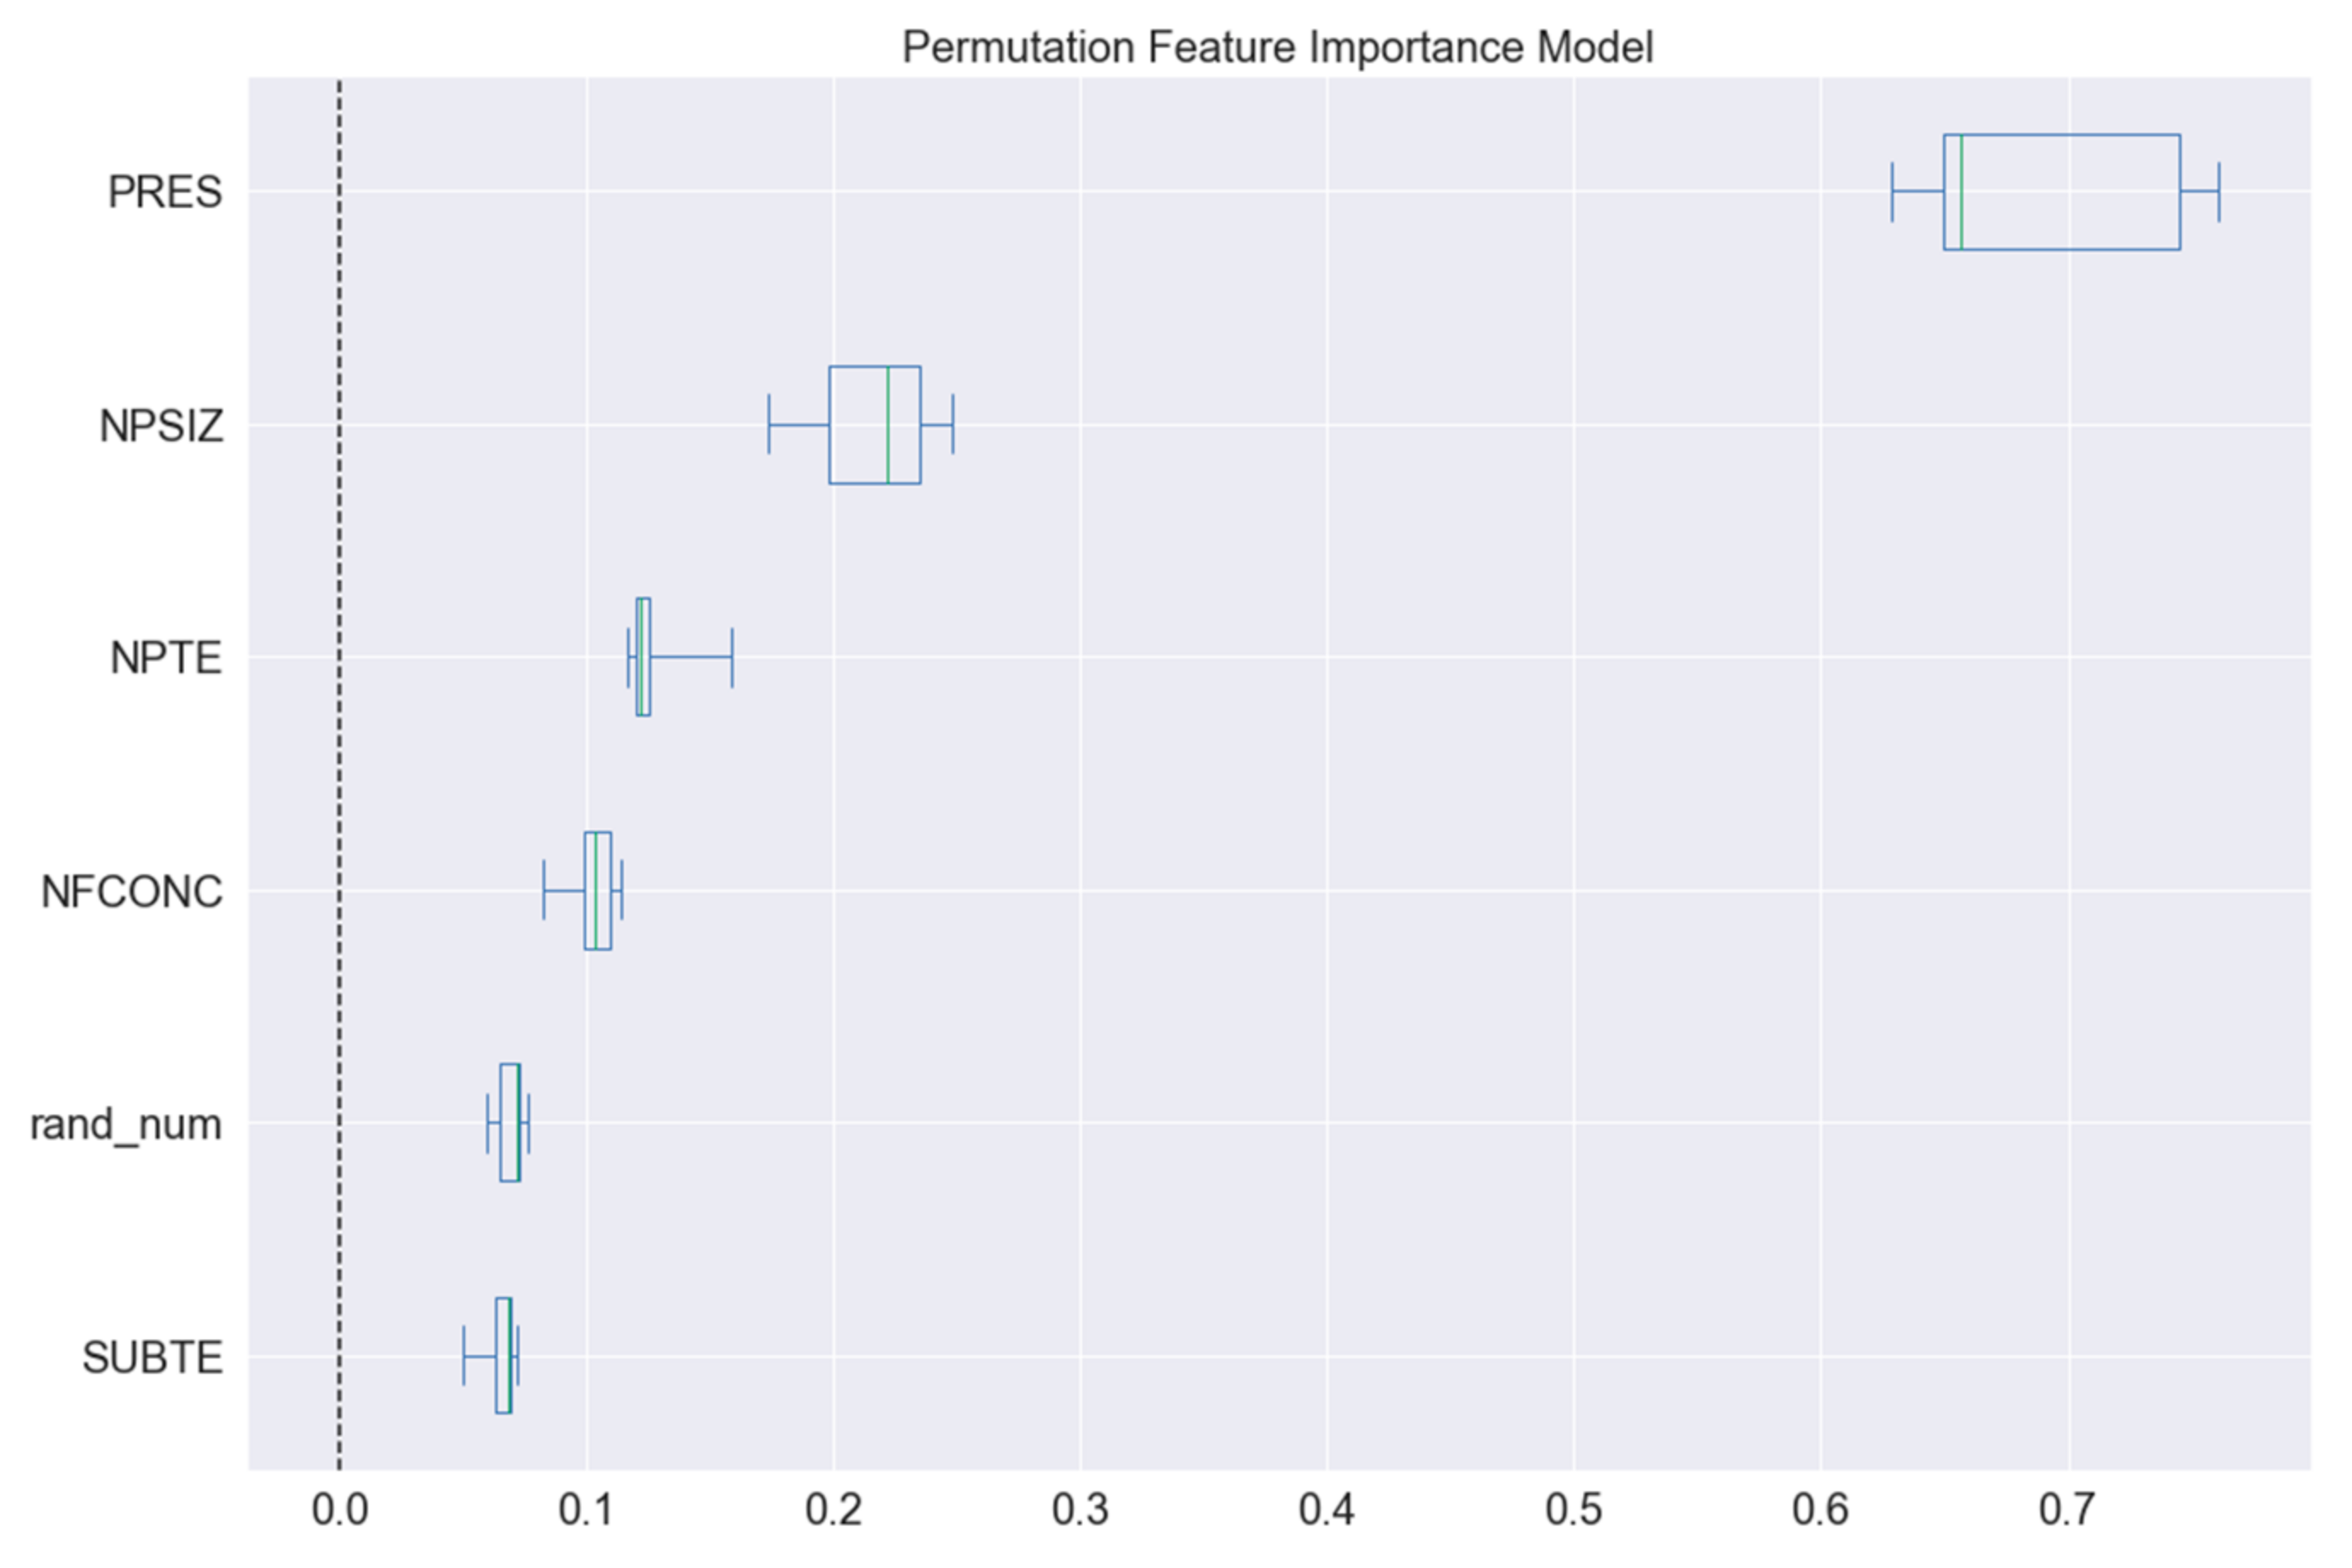This screenshot has height=1568, width=2352.
Task: Click the NFCONC feature label
Action: [132, 892]
